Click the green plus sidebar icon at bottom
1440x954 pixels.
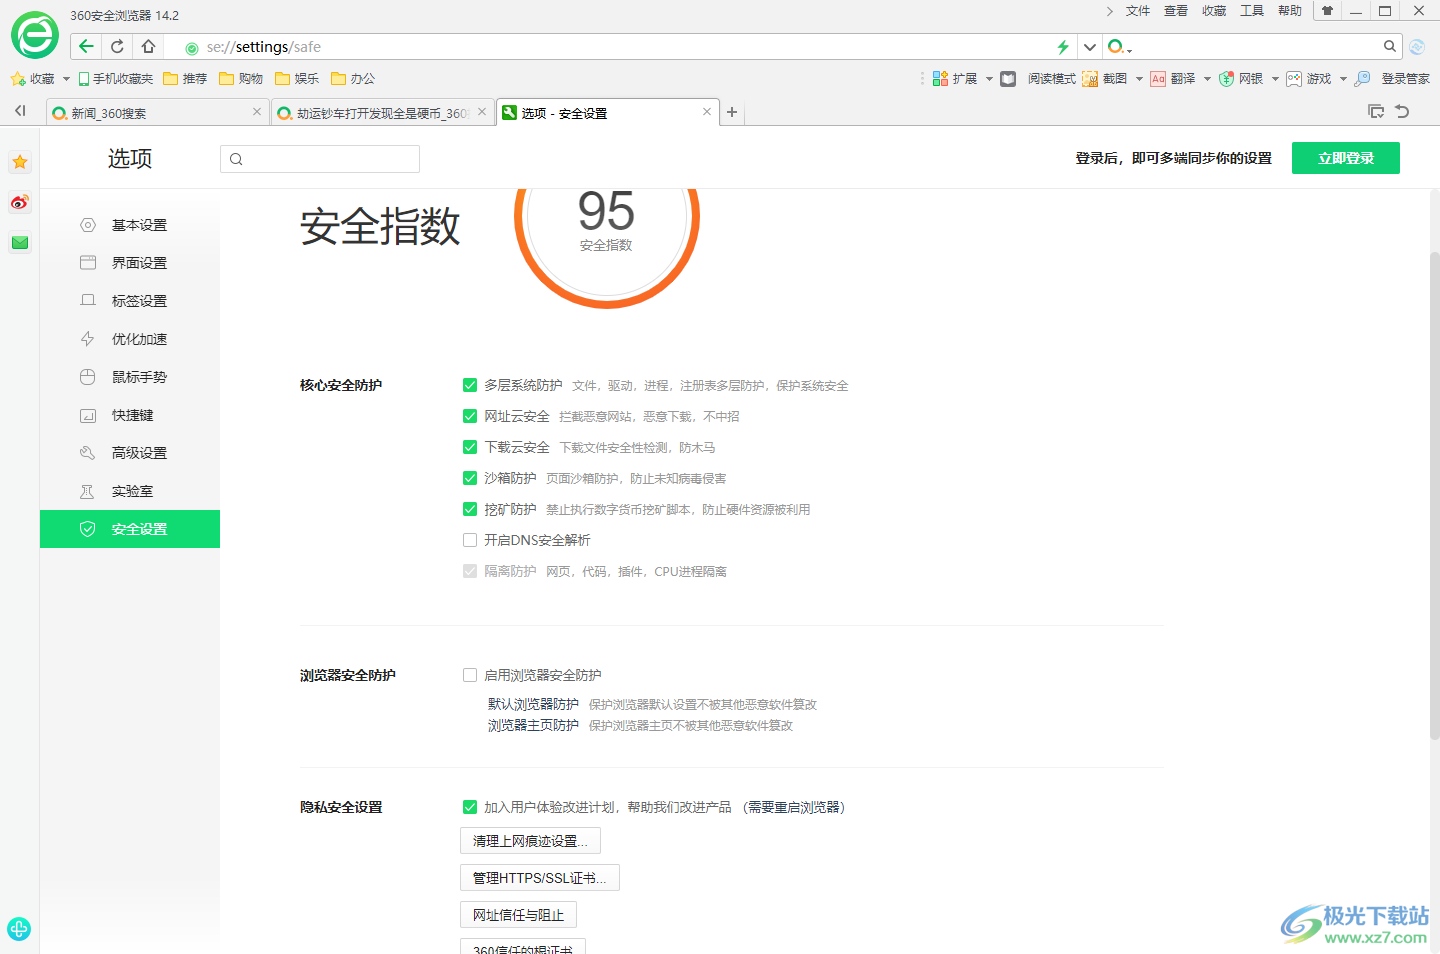tap(19, 929)
